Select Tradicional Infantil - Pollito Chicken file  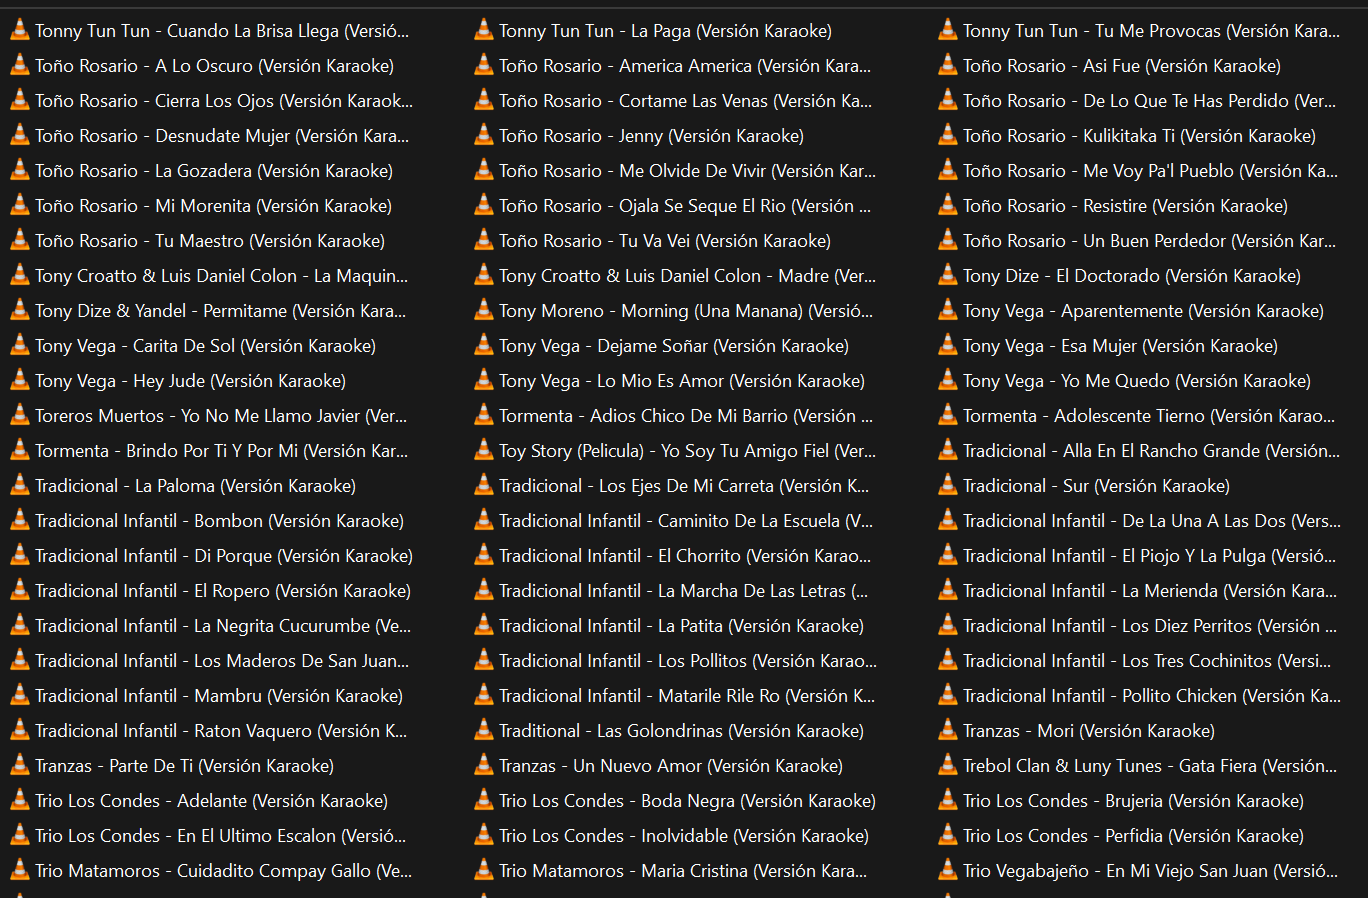[1151, 696]
